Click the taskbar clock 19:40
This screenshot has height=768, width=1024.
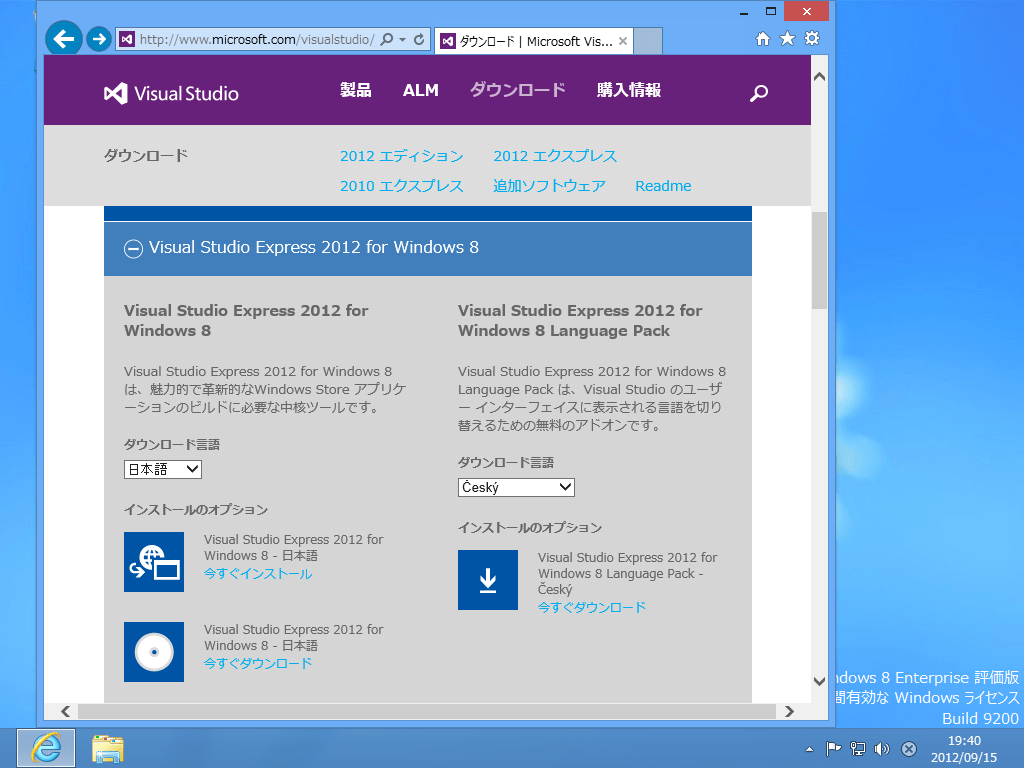pyautogui.click(x=964, y=741)
